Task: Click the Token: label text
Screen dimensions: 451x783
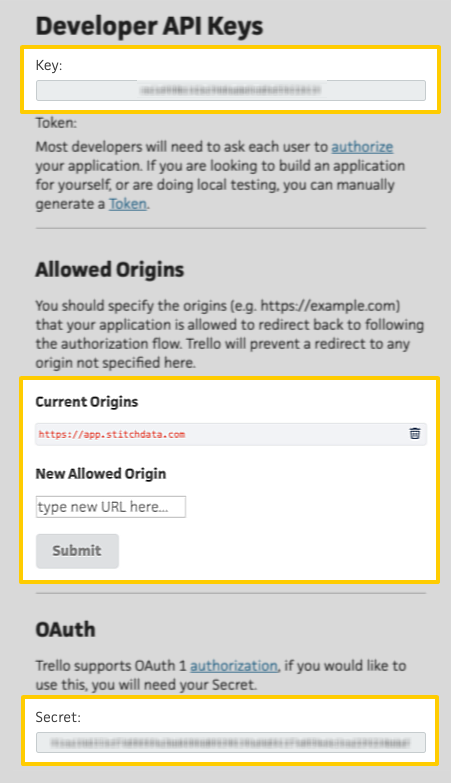Action: coord(56,123)
